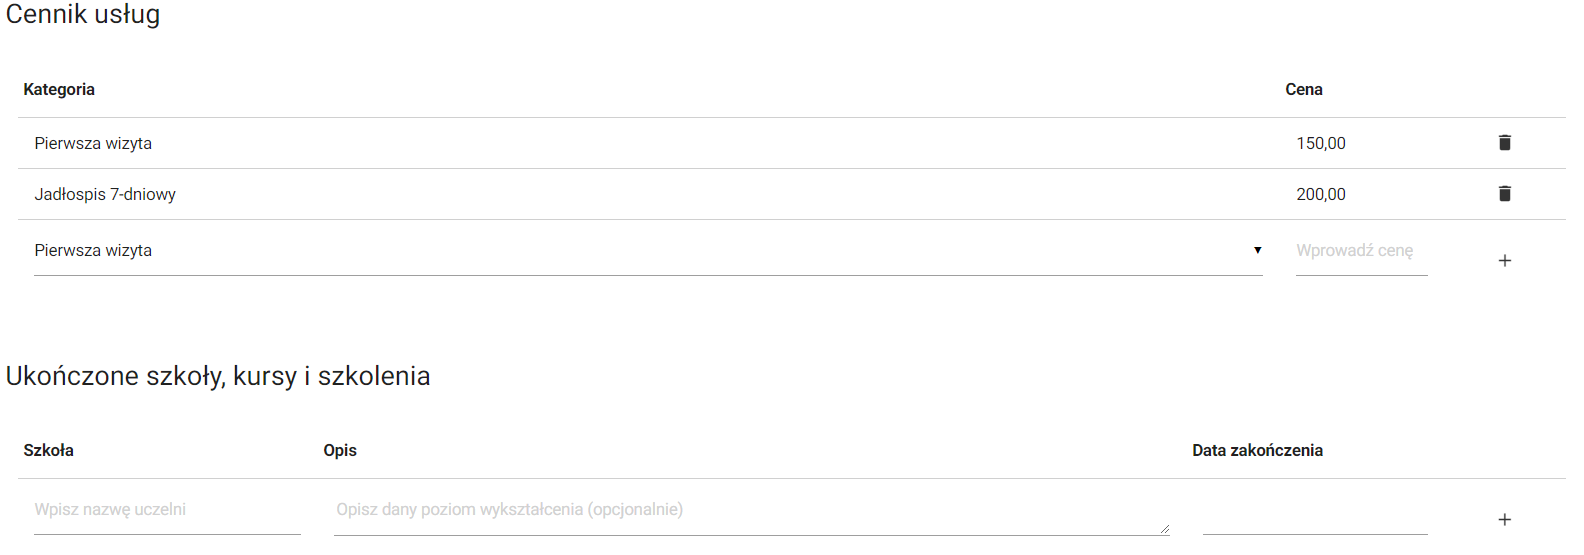Click the "Data zakończenia" column header
Viewport: 1584px width, 555px height.
(1257, 451)
